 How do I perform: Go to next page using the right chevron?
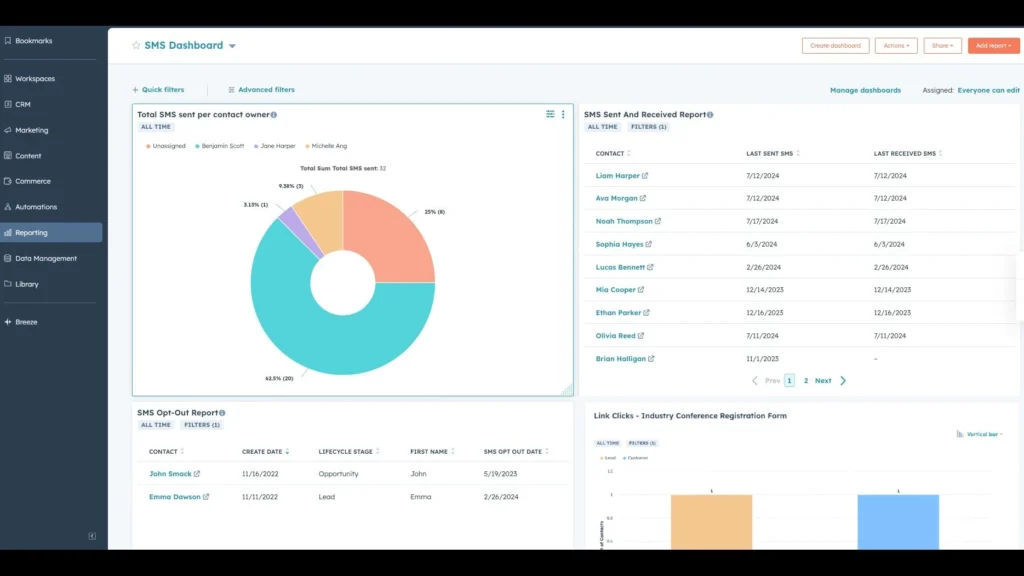pos(843,381)
